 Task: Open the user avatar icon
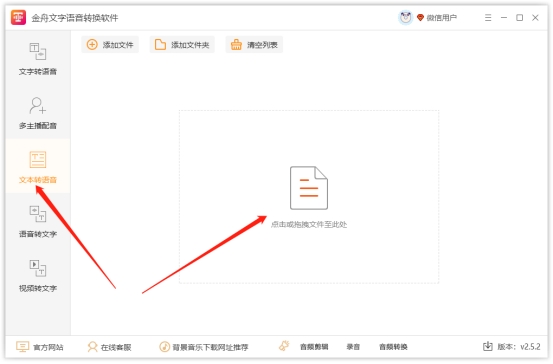click(x=406, y=17)
